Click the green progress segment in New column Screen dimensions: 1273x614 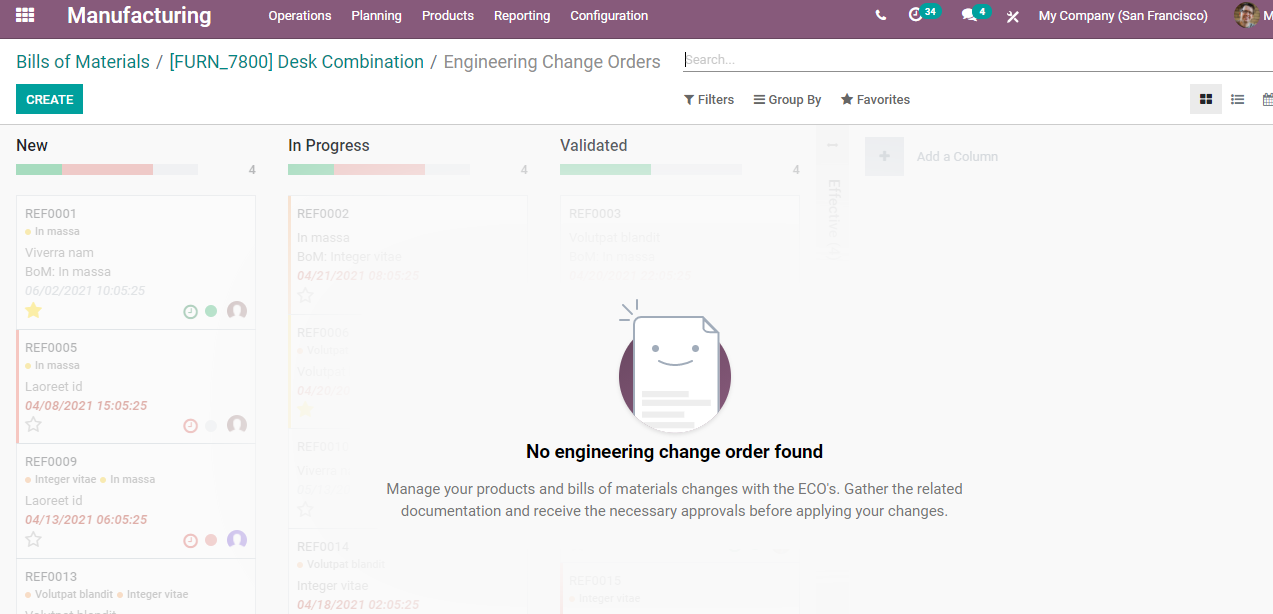click(x=39, y=169)
